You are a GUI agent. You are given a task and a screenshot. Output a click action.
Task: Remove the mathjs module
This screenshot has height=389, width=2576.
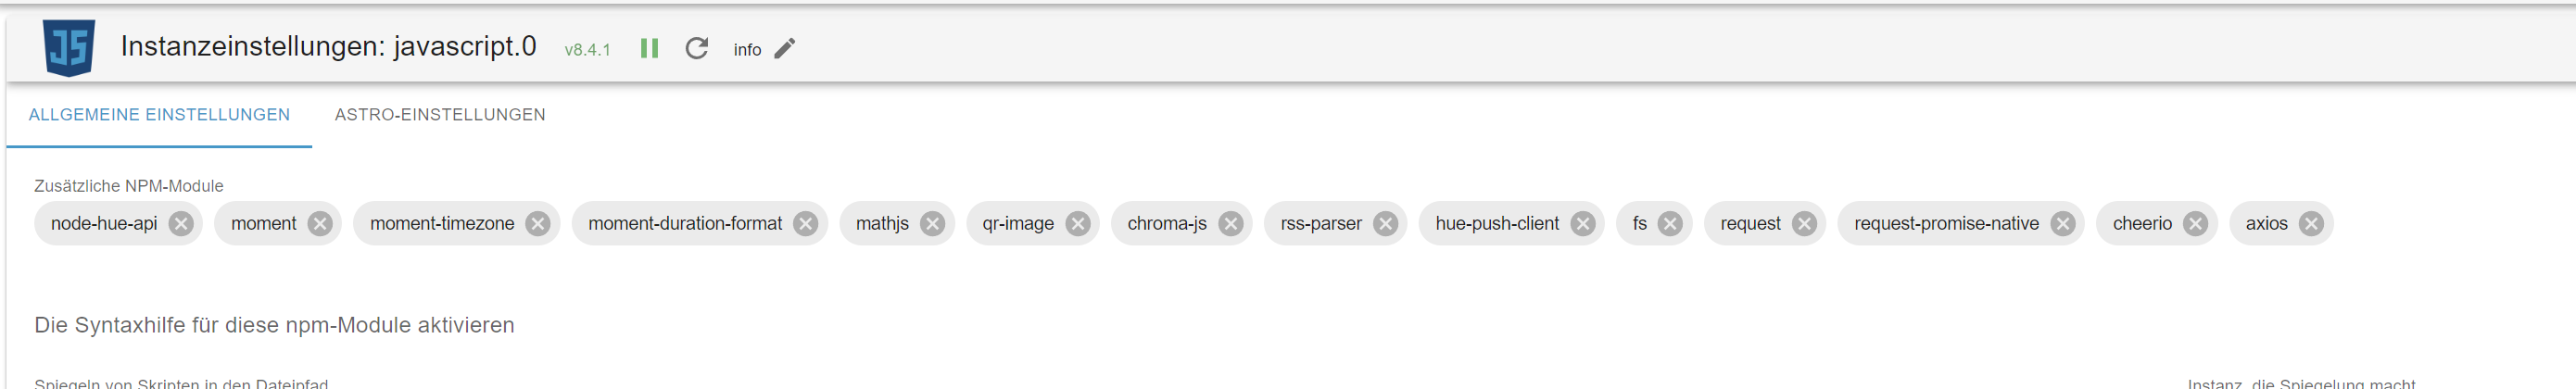pyautogui.click(x=933, y=223)
